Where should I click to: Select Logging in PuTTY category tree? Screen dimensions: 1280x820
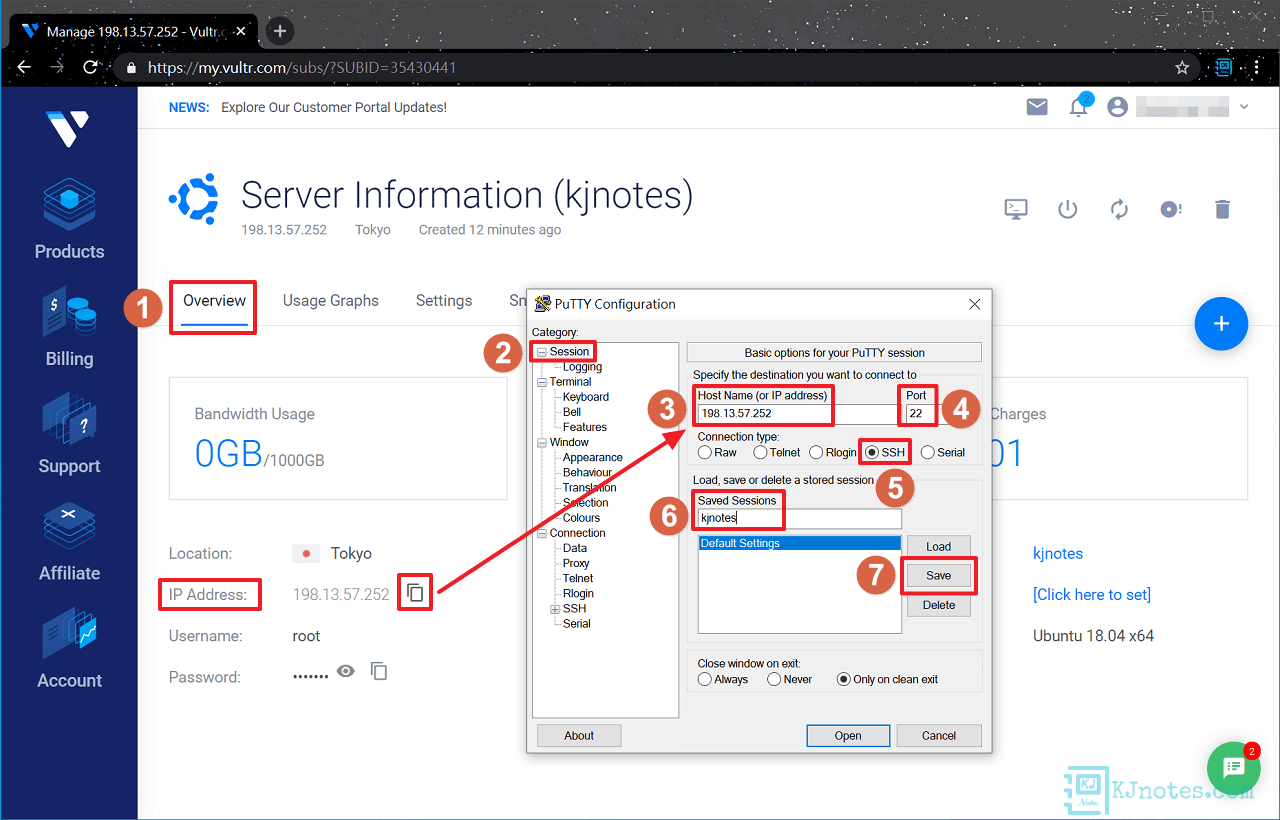(x=582, y=367)
